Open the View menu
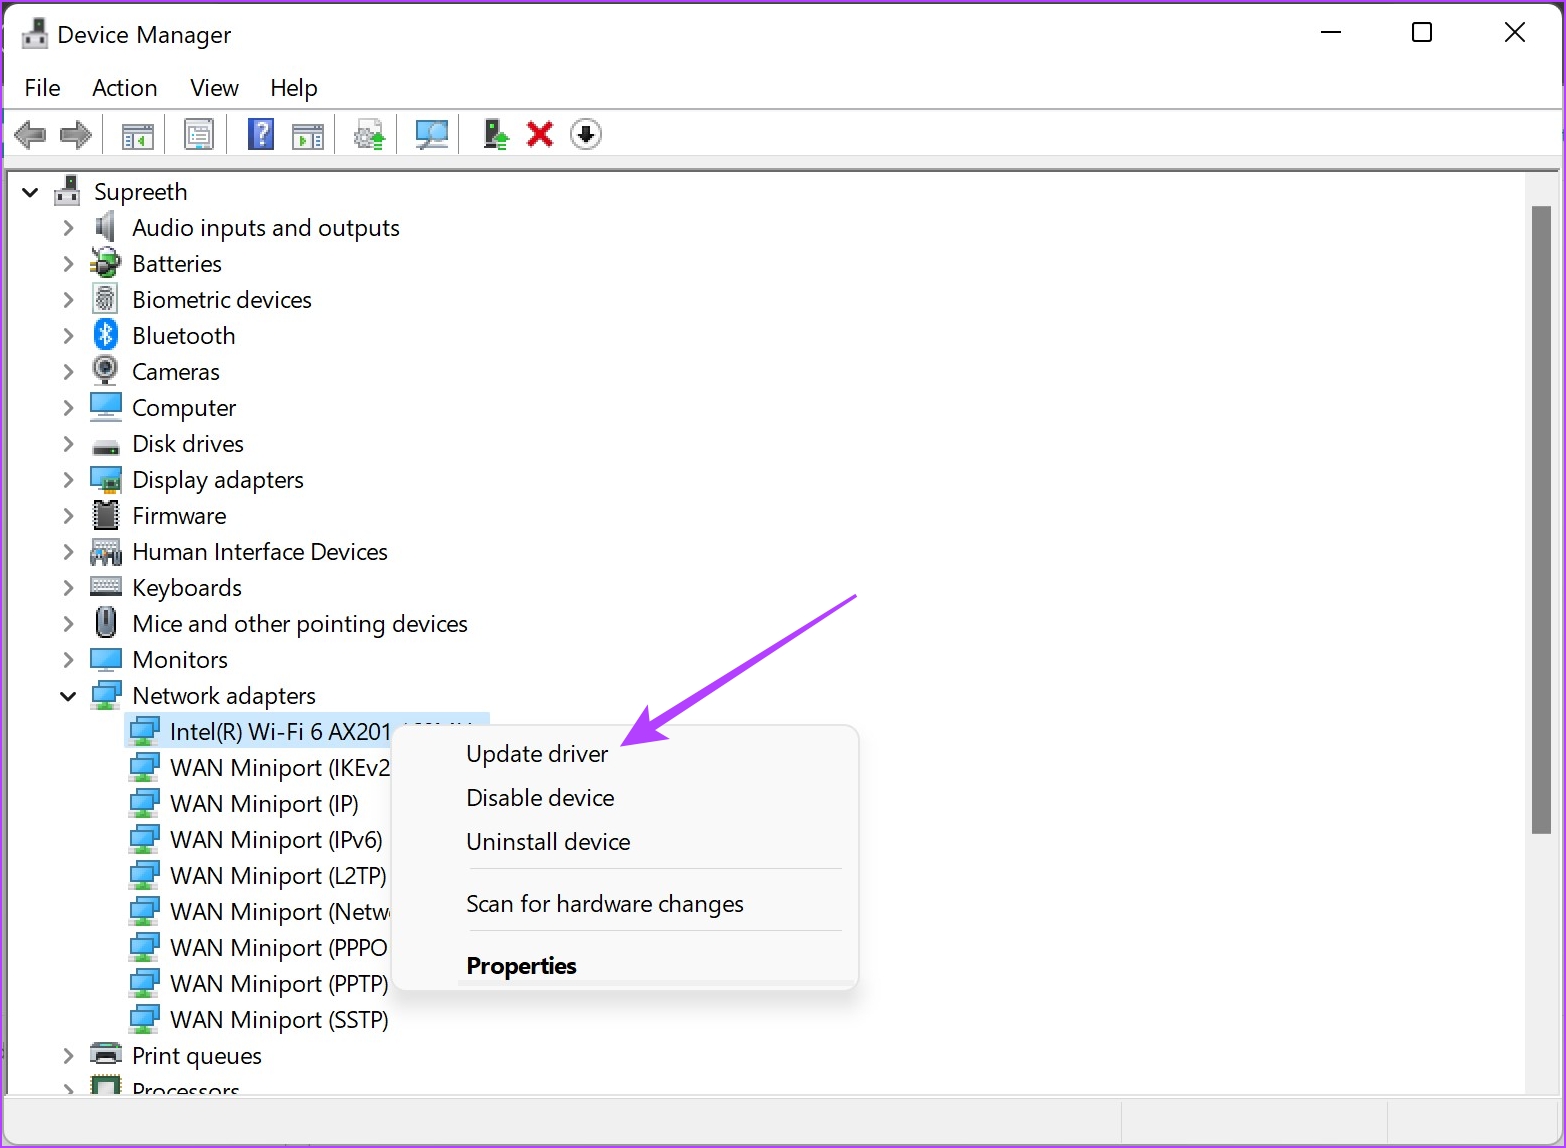This screenshot has height=1148, width=1566. (214, 88)
